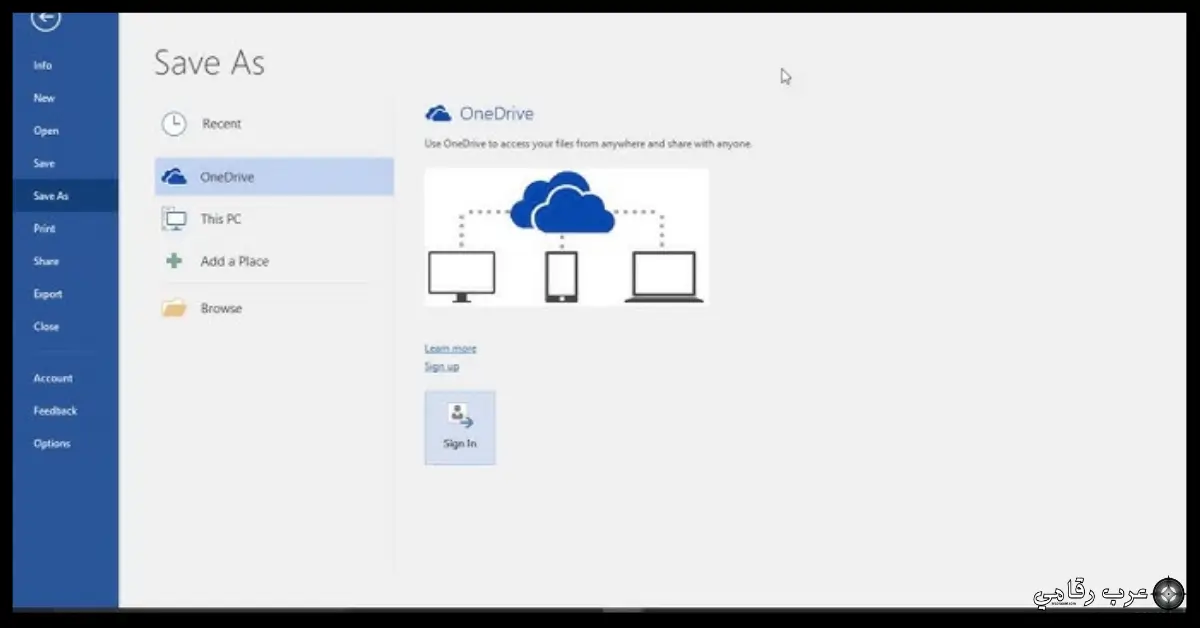The height and width of the screenshot is (628, 1200).
Task: Open the Account page
Action: click(53, 378)
